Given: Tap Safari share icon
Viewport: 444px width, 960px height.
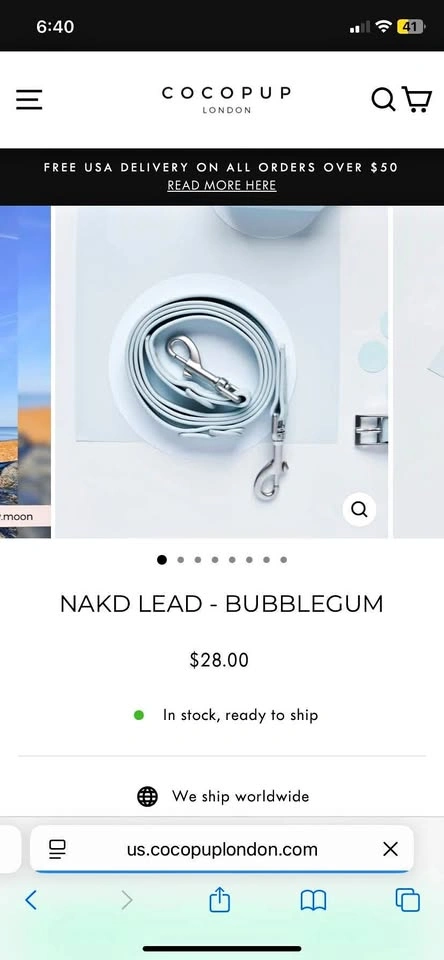Looking at the screenshot, I should click(x=219, y=901).
